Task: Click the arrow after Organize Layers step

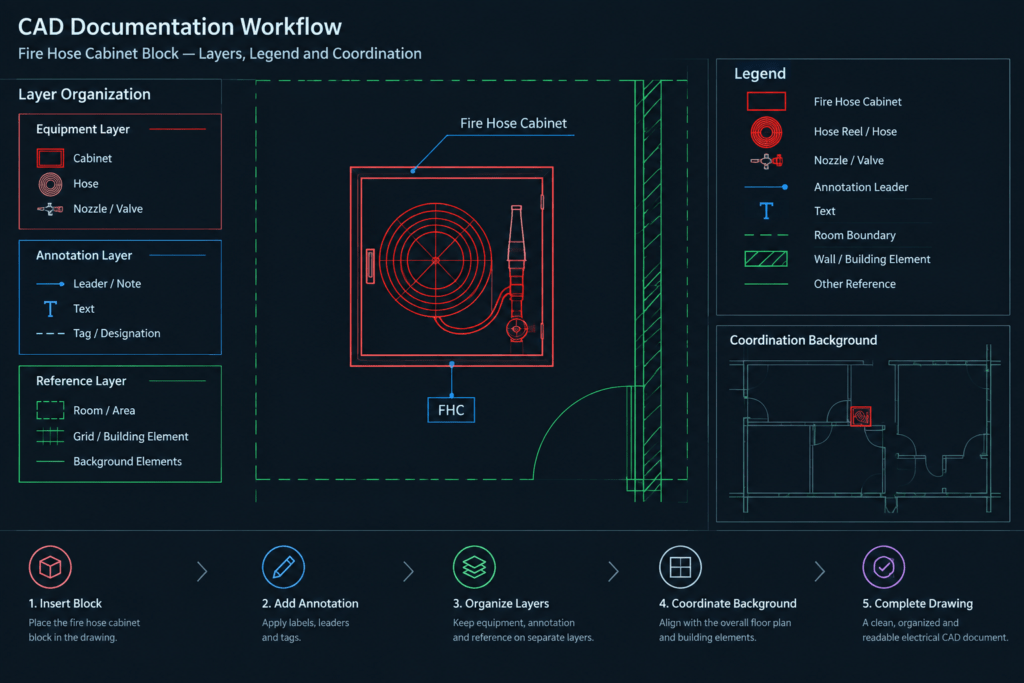Action: point(613,571)
